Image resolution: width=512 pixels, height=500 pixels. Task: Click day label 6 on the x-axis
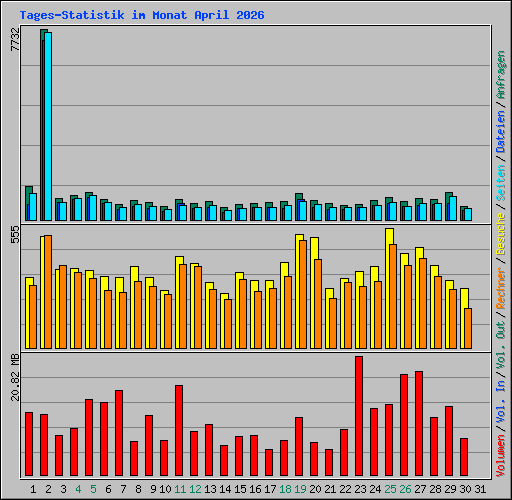(108, 489)
